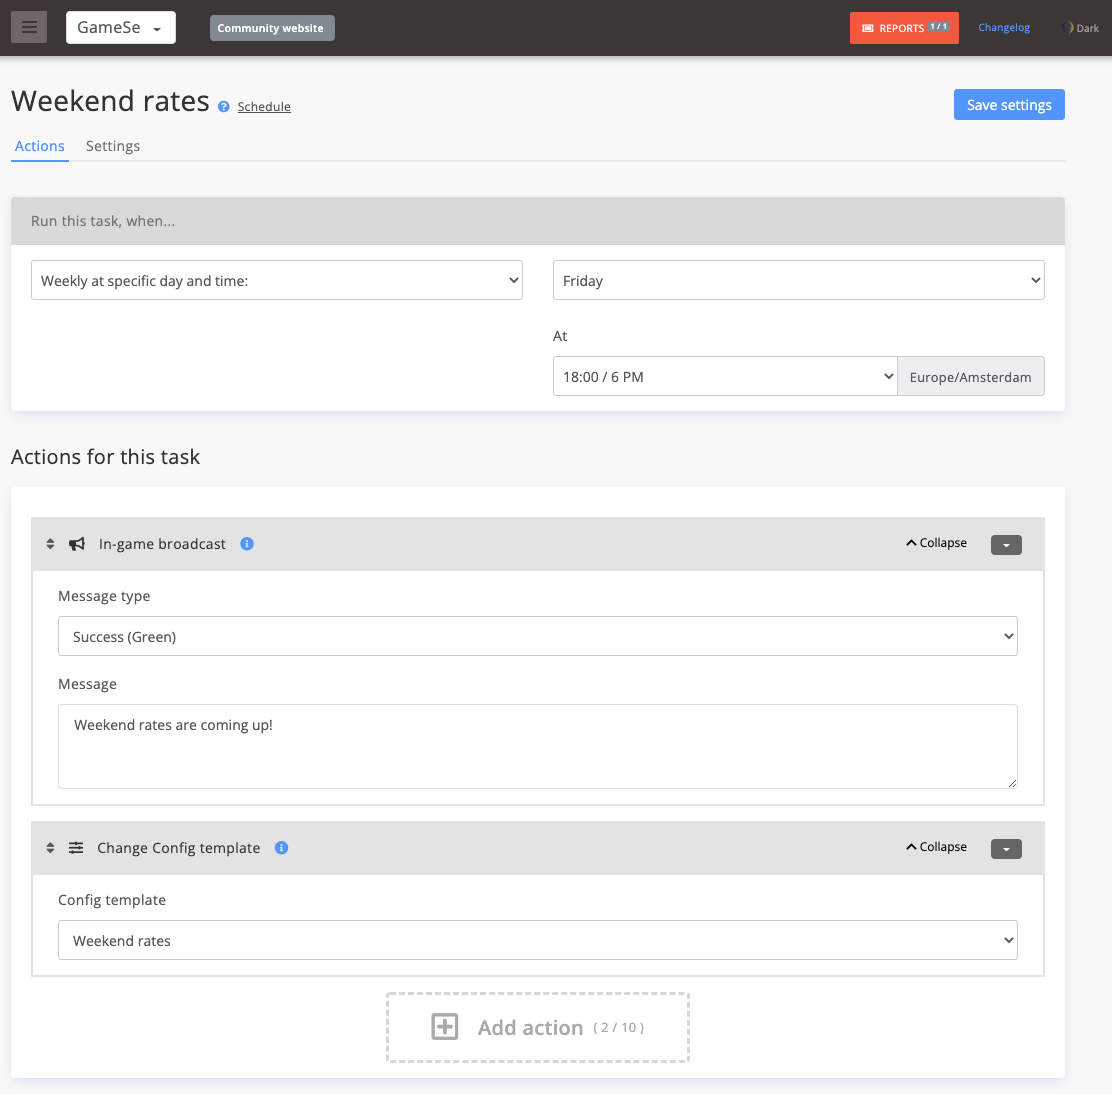Click the info icon next to In-game broadcast
The width and height of the screenshot is (1112, 1094).
247,544
